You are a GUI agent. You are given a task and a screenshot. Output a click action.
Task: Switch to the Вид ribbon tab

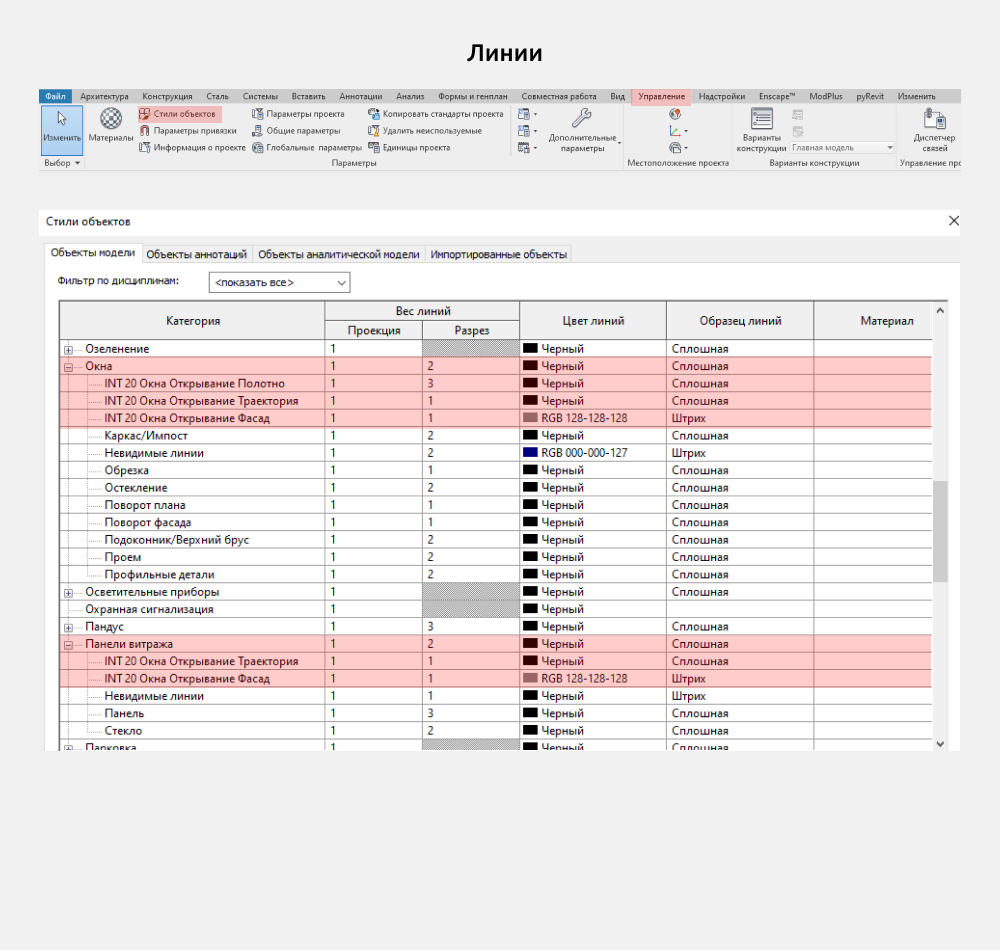coord(617,96)
